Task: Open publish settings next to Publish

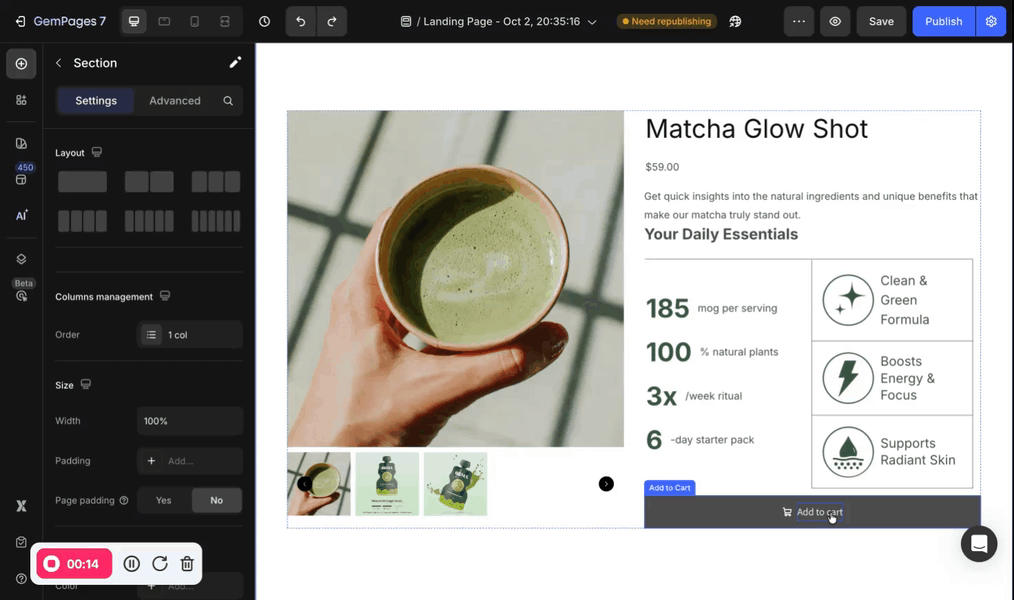Action: [x=990, y=21]
